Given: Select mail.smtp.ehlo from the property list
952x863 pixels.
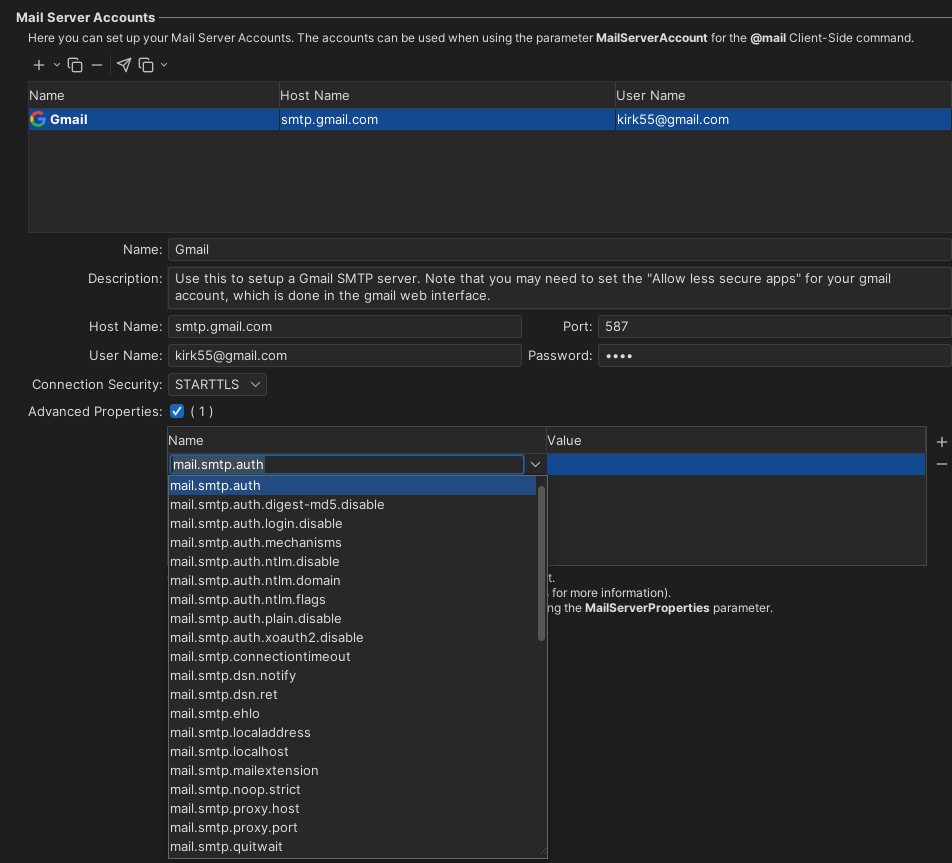Looking at the screenshot, I should pos(214,713).
